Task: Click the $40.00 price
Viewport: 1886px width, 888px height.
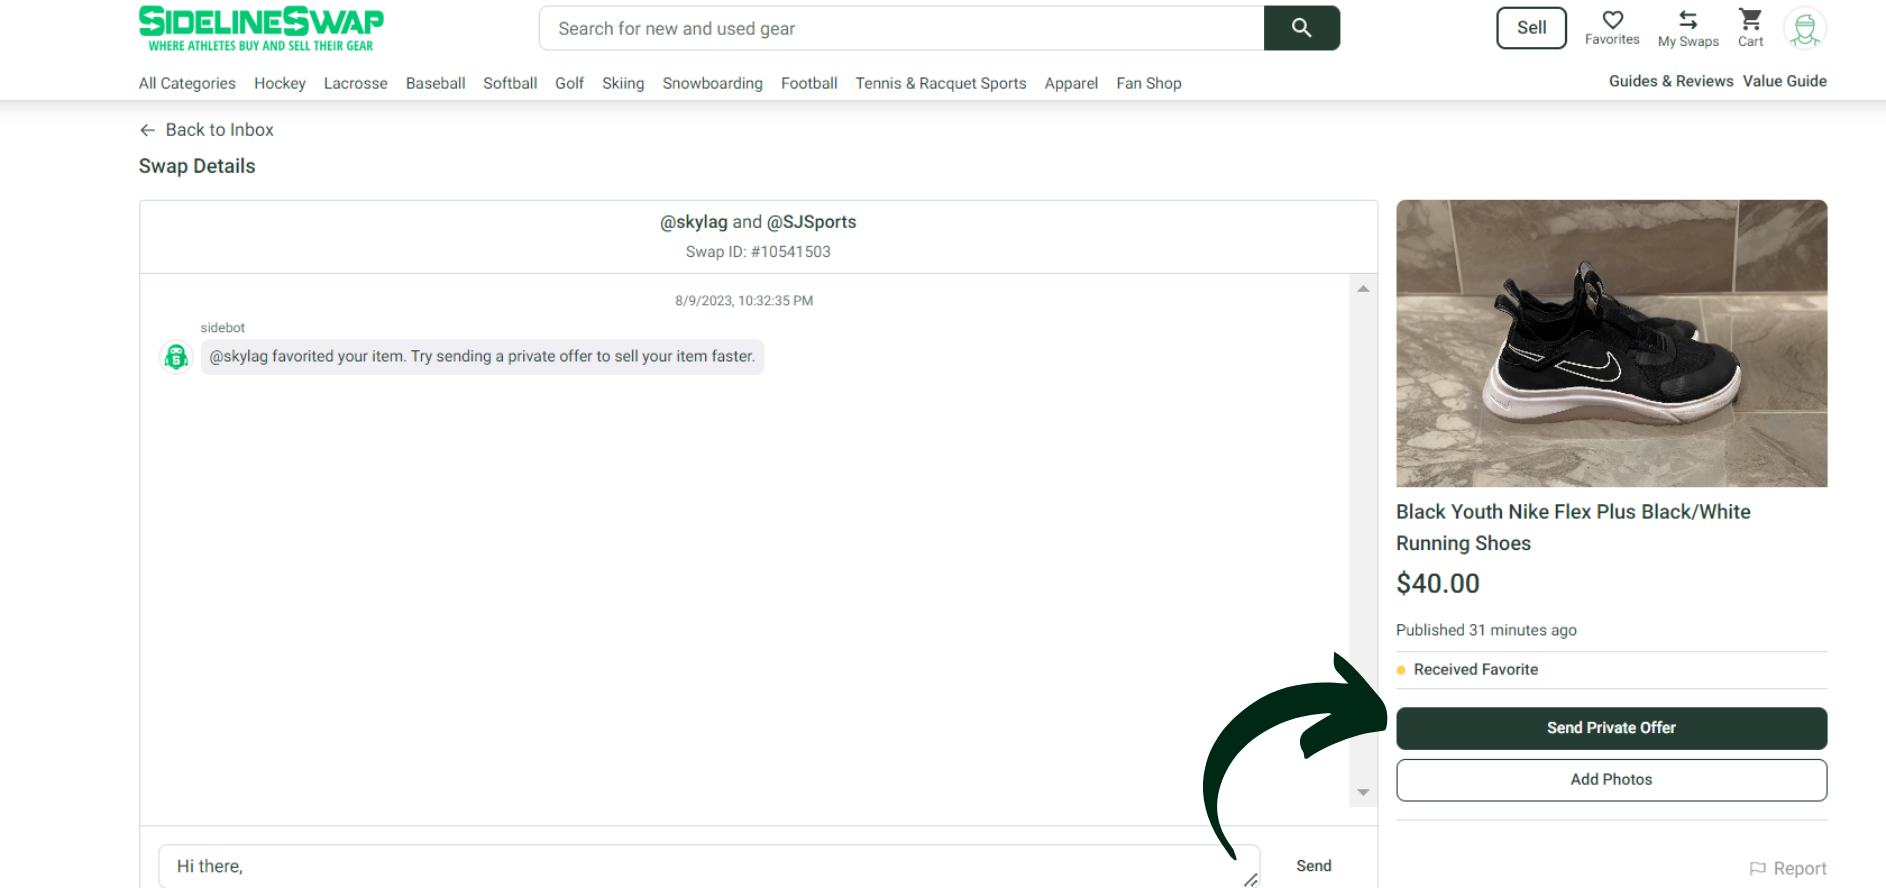Action: click(x=1438, y=584)
